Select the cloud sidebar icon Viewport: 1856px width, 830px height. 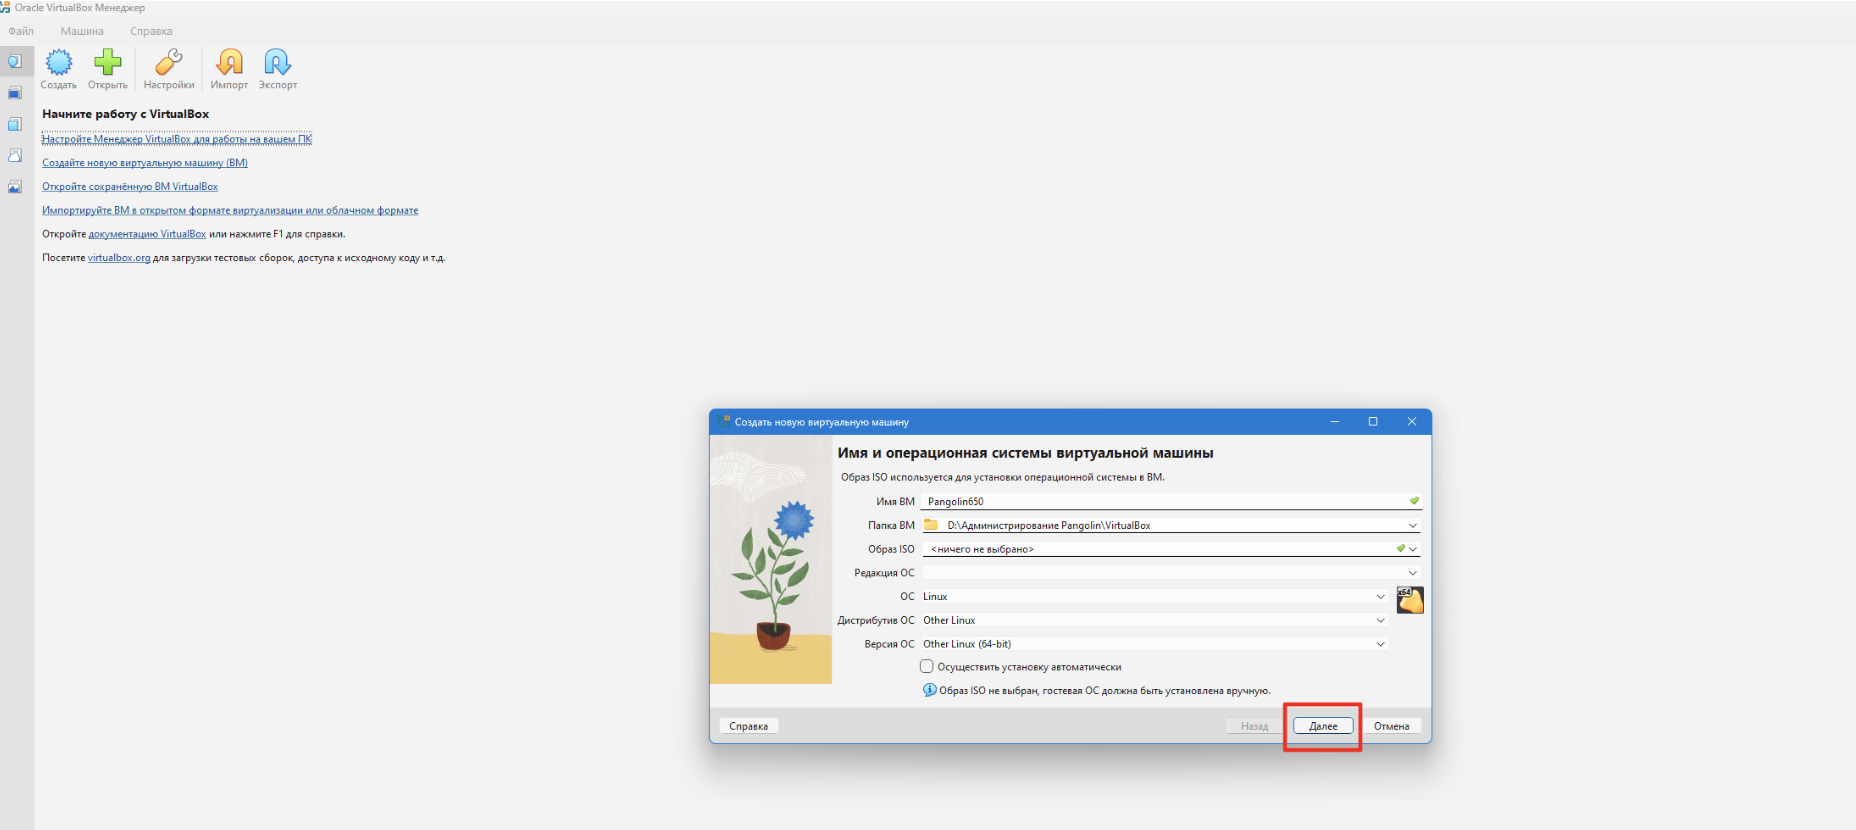click(x=15, y=155)
